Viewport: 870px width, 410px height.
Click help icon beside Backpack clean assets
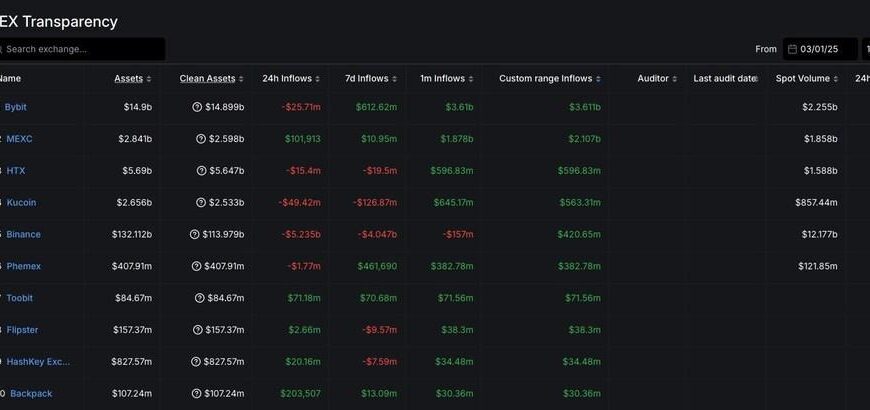[x=196, y=394]
